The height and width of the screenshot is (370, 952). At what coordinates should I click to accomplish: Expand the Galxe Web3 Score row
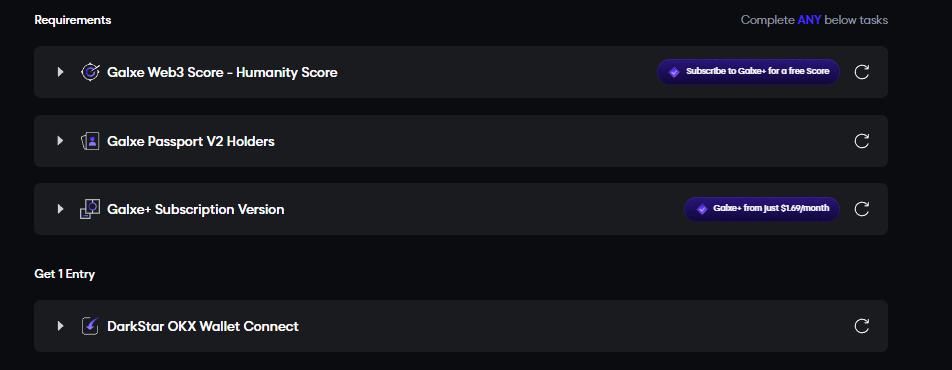(60, 72)
